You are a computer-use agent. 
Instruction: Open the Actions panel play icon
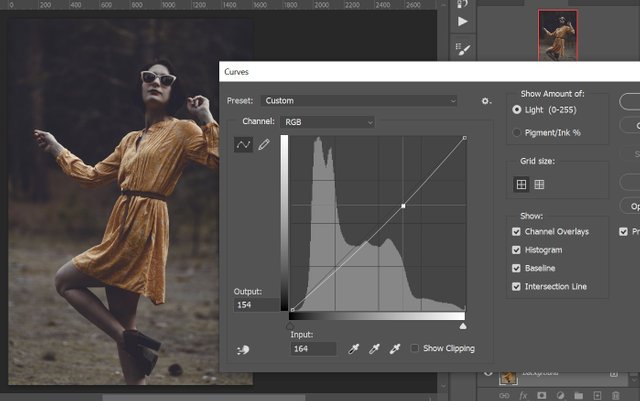[462, 21]
